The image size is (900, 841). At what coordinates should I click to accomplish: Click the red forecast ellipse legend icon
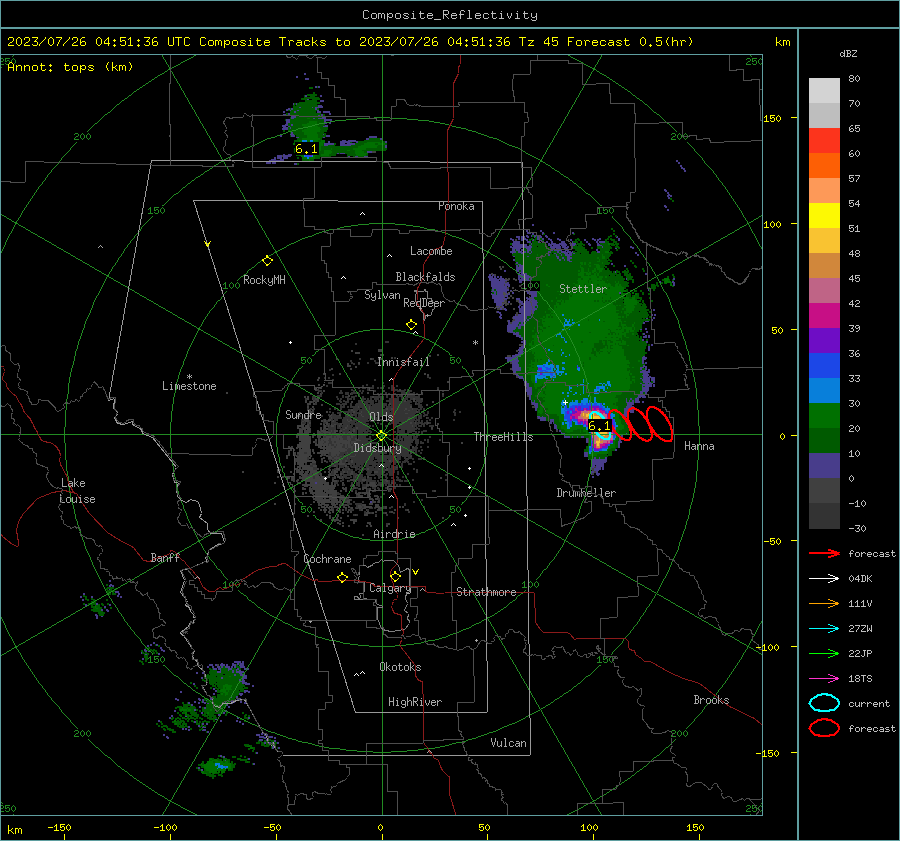pyautogui.click(x=824, y=728)
